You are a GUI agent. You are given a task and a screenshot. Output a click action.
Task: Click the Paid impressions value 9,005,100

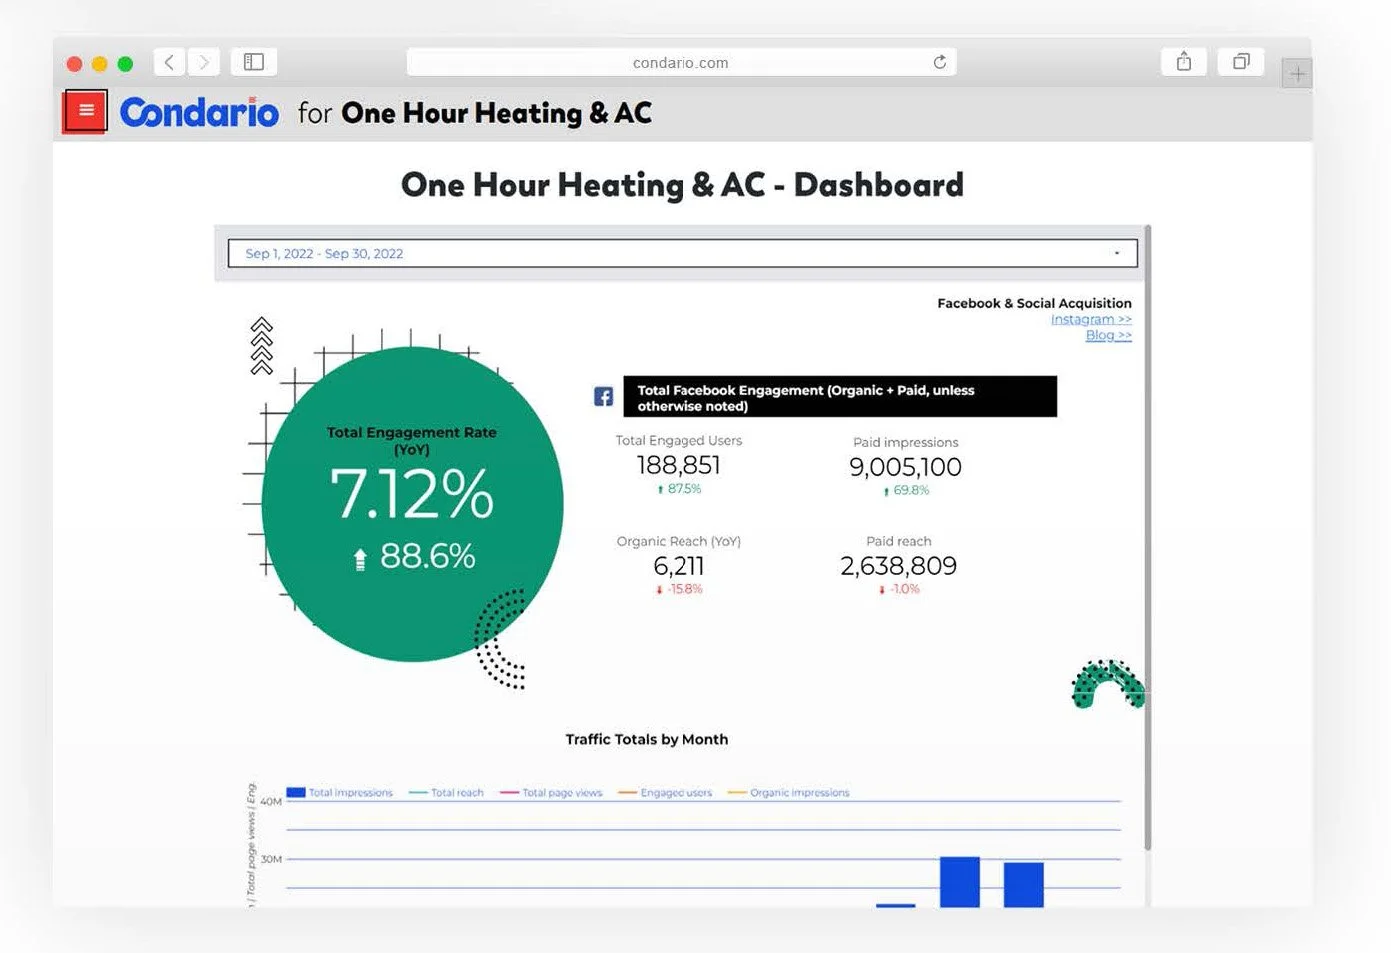(x=905, y=467)
